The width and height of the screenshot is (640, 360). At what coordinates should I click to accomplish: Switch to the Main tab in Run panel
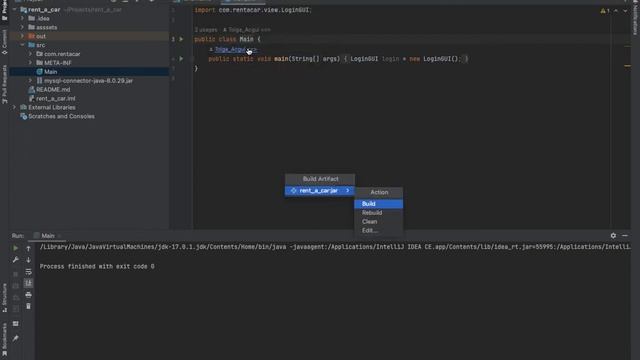pos(48,236)
